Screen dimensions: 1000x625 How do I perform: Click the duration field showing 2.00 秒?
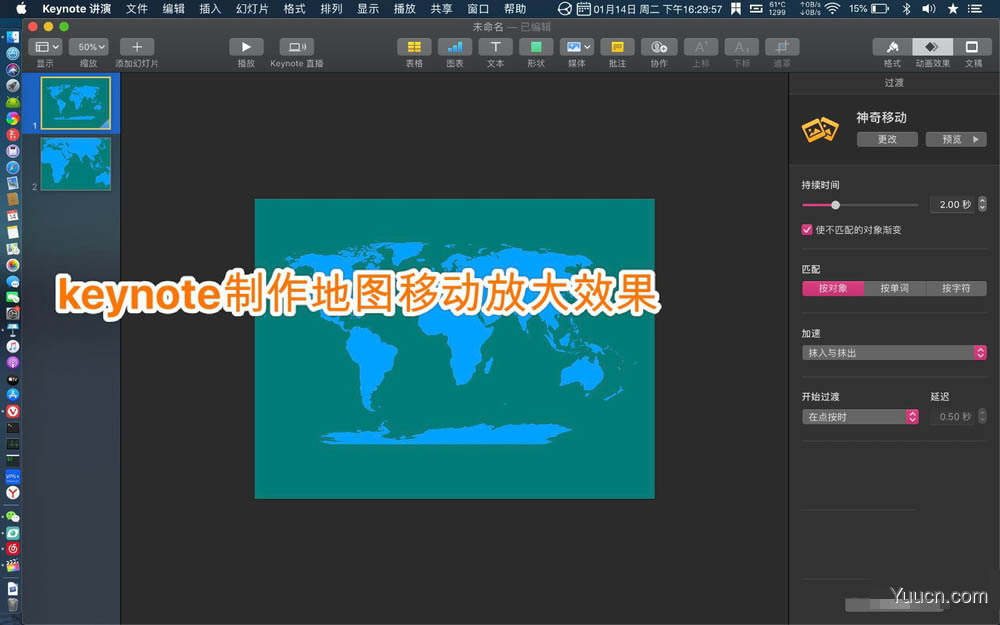tap(952, 204)
